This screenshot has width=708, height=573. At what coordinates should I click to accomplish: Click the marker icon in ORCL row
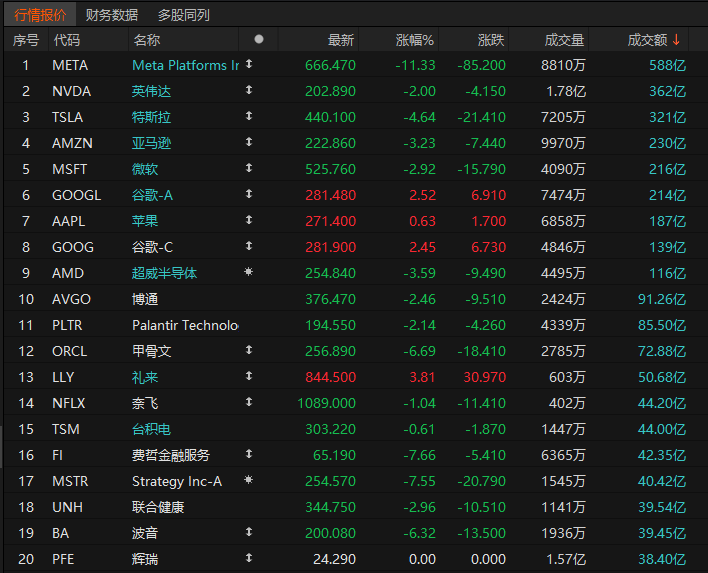point(249,350)
